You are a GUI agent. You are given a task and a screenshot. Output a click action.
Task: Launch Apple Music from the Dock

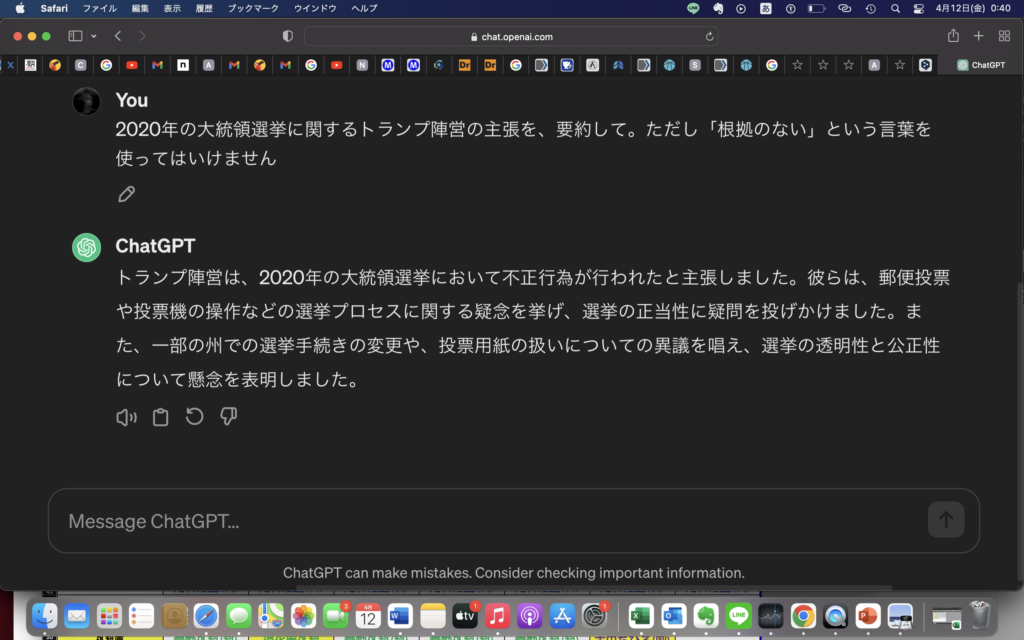pyautogui.click(x=498, y=617)
